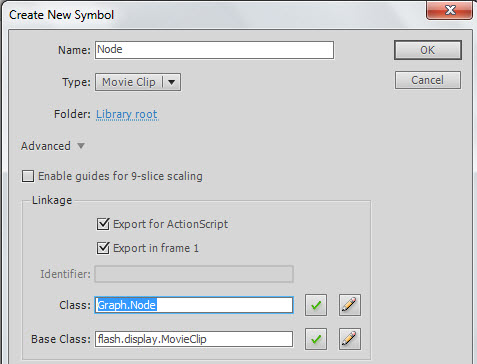
Task: Click the Advanced label text
Action: pos(46,146)
